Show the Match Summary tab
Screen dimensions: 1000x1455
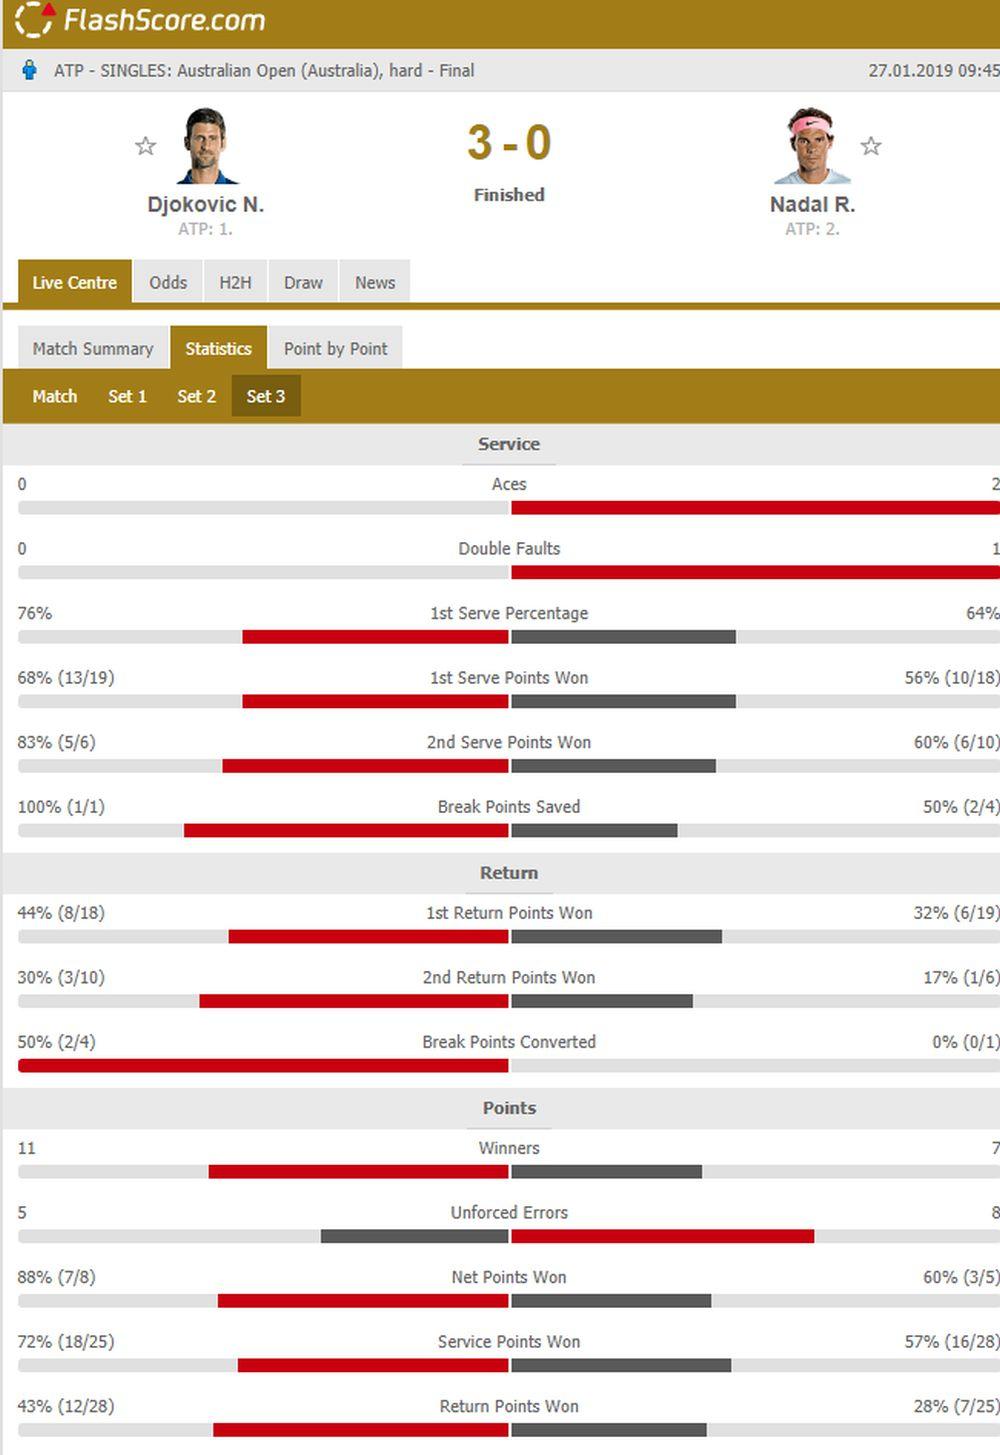[x=93, y=348]
